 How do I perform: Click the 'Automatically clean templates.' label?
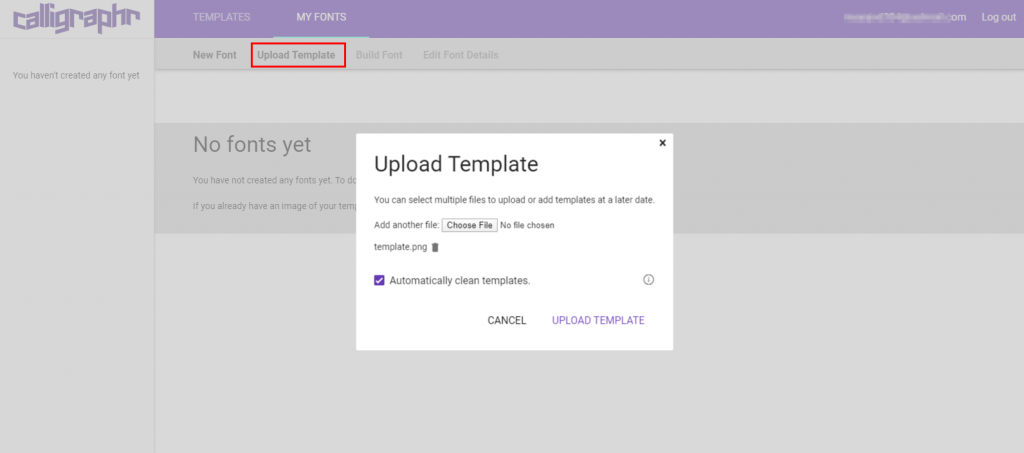coord(460,281)
